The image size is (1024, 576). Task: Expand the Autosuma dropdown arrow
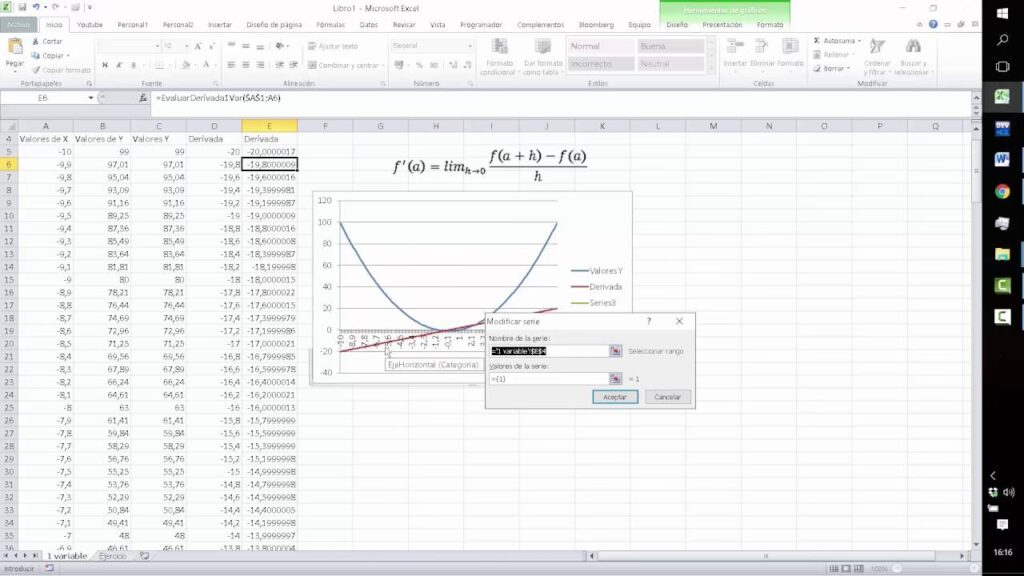(859, 41)
